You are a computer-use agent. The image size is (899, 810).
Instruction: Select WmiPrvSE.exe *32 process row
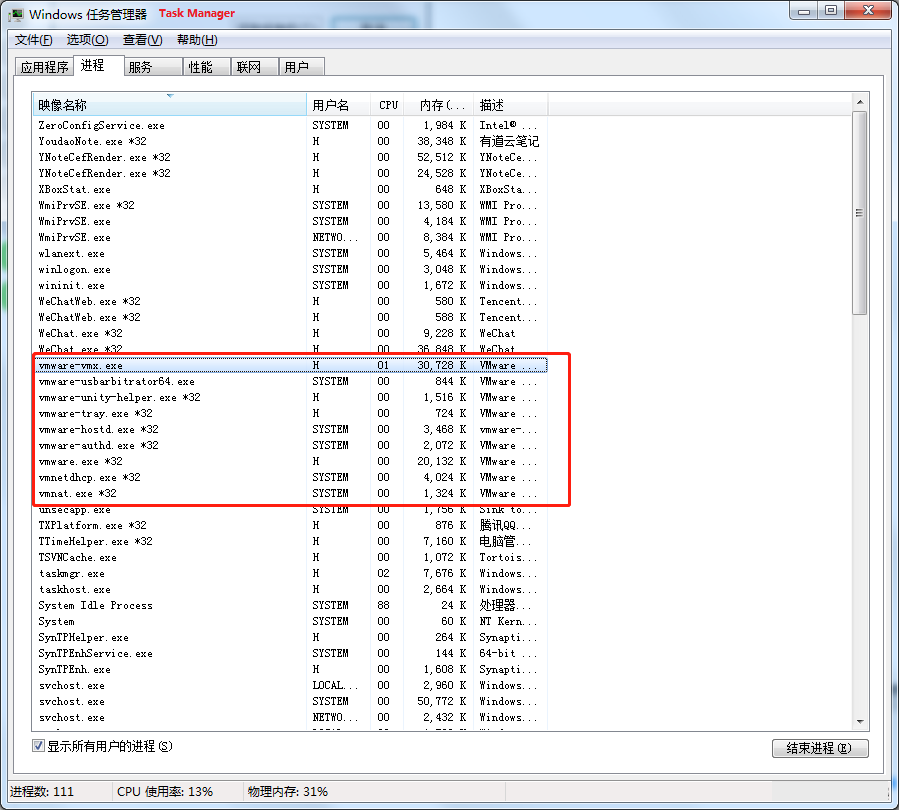290,205
